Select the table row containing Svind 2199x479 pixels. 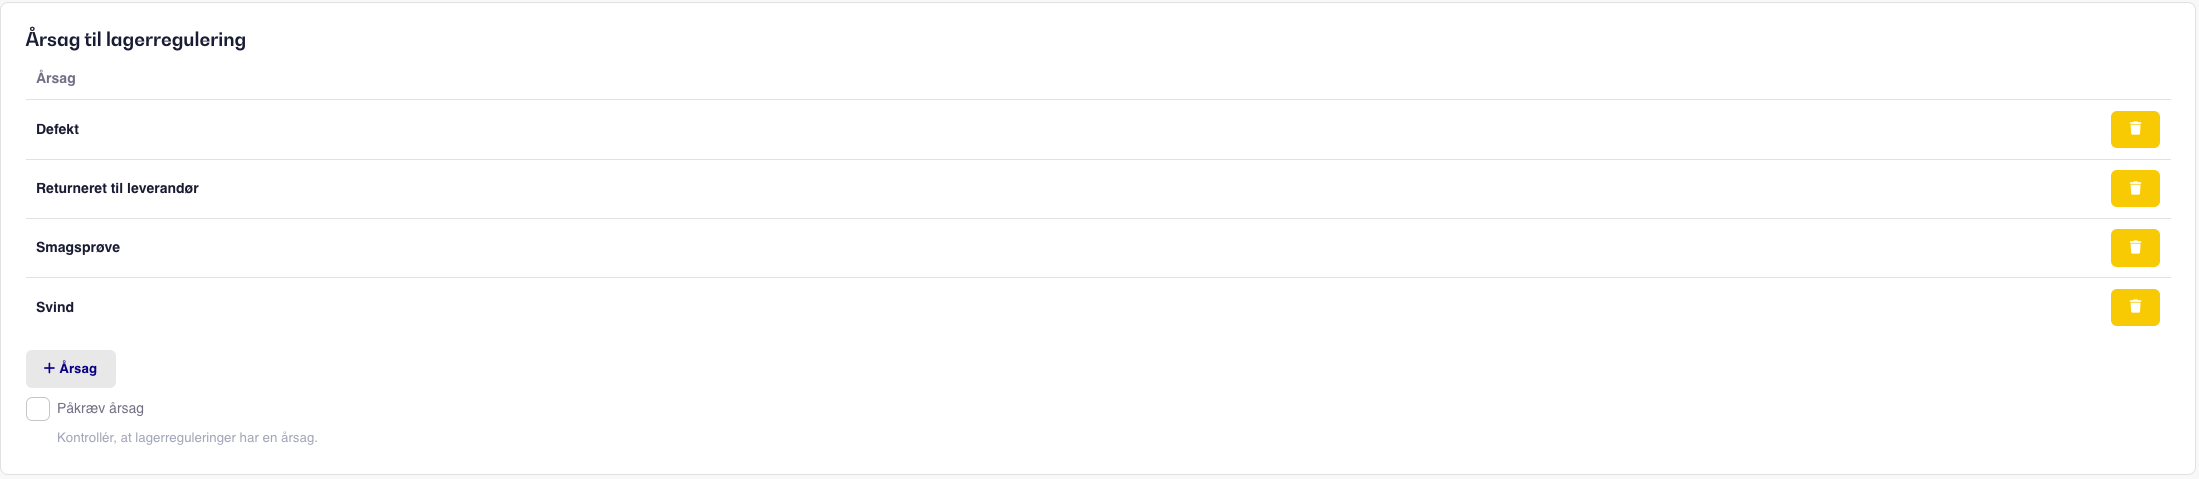click(1098, 307)
